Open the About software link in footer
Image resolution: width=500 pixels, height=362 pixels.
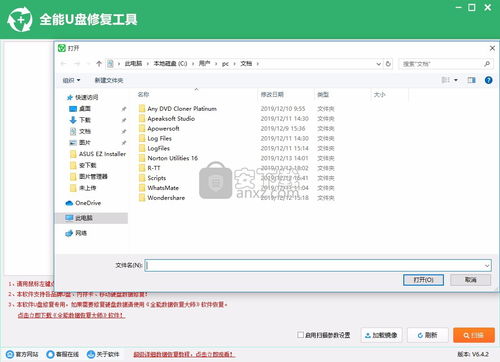(x=103, y=354)
